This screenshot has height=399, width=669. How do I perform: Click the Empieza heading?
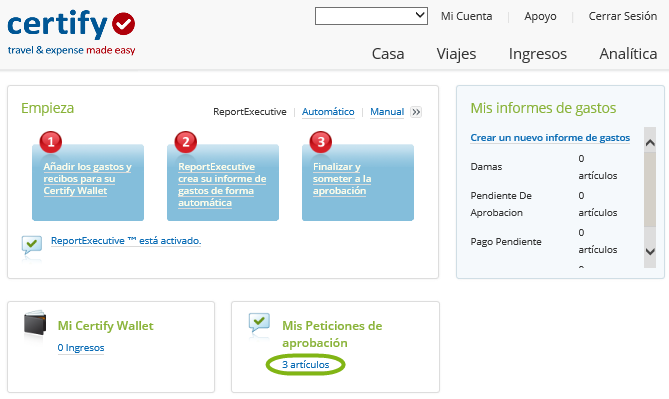click(47, 108)
